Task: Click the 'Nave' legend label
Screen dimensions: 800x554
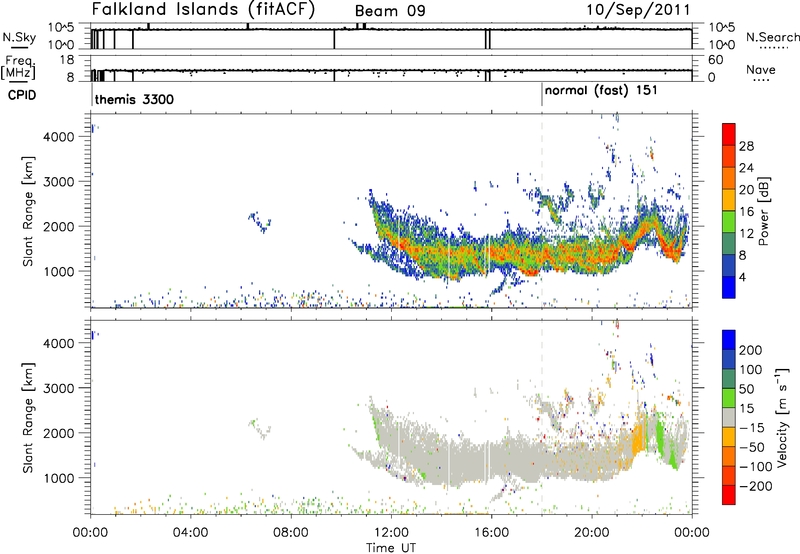Action: (x=760, y=69)
